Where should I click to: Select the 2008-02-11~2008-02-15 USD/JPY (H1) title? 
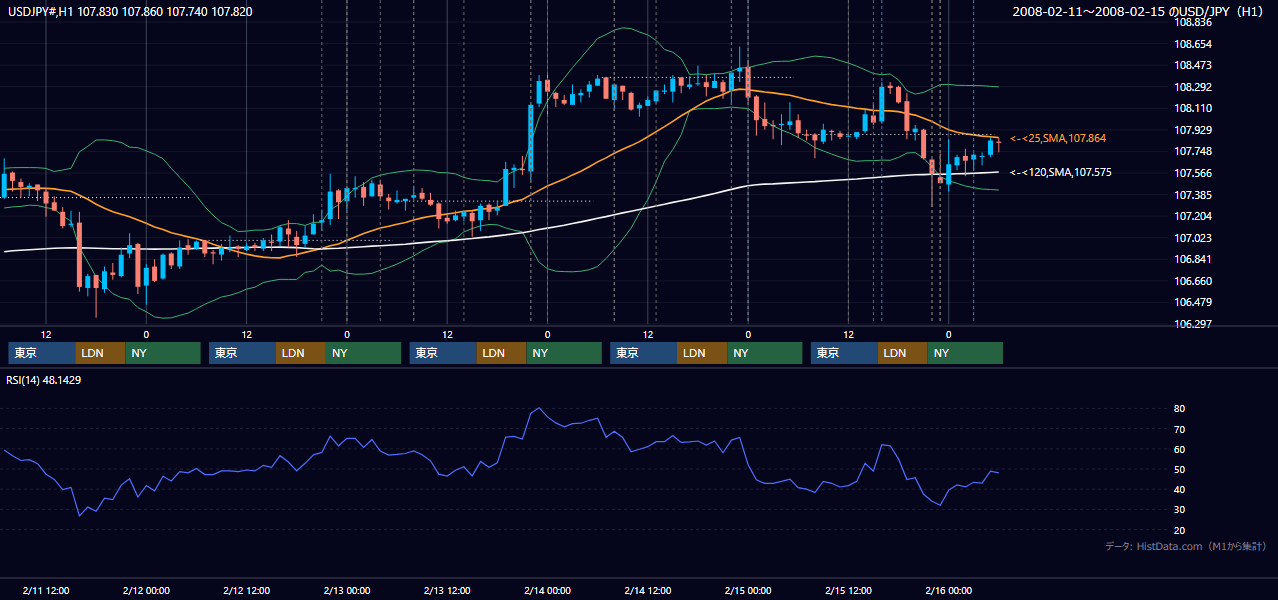click(x=1140, y=12)
